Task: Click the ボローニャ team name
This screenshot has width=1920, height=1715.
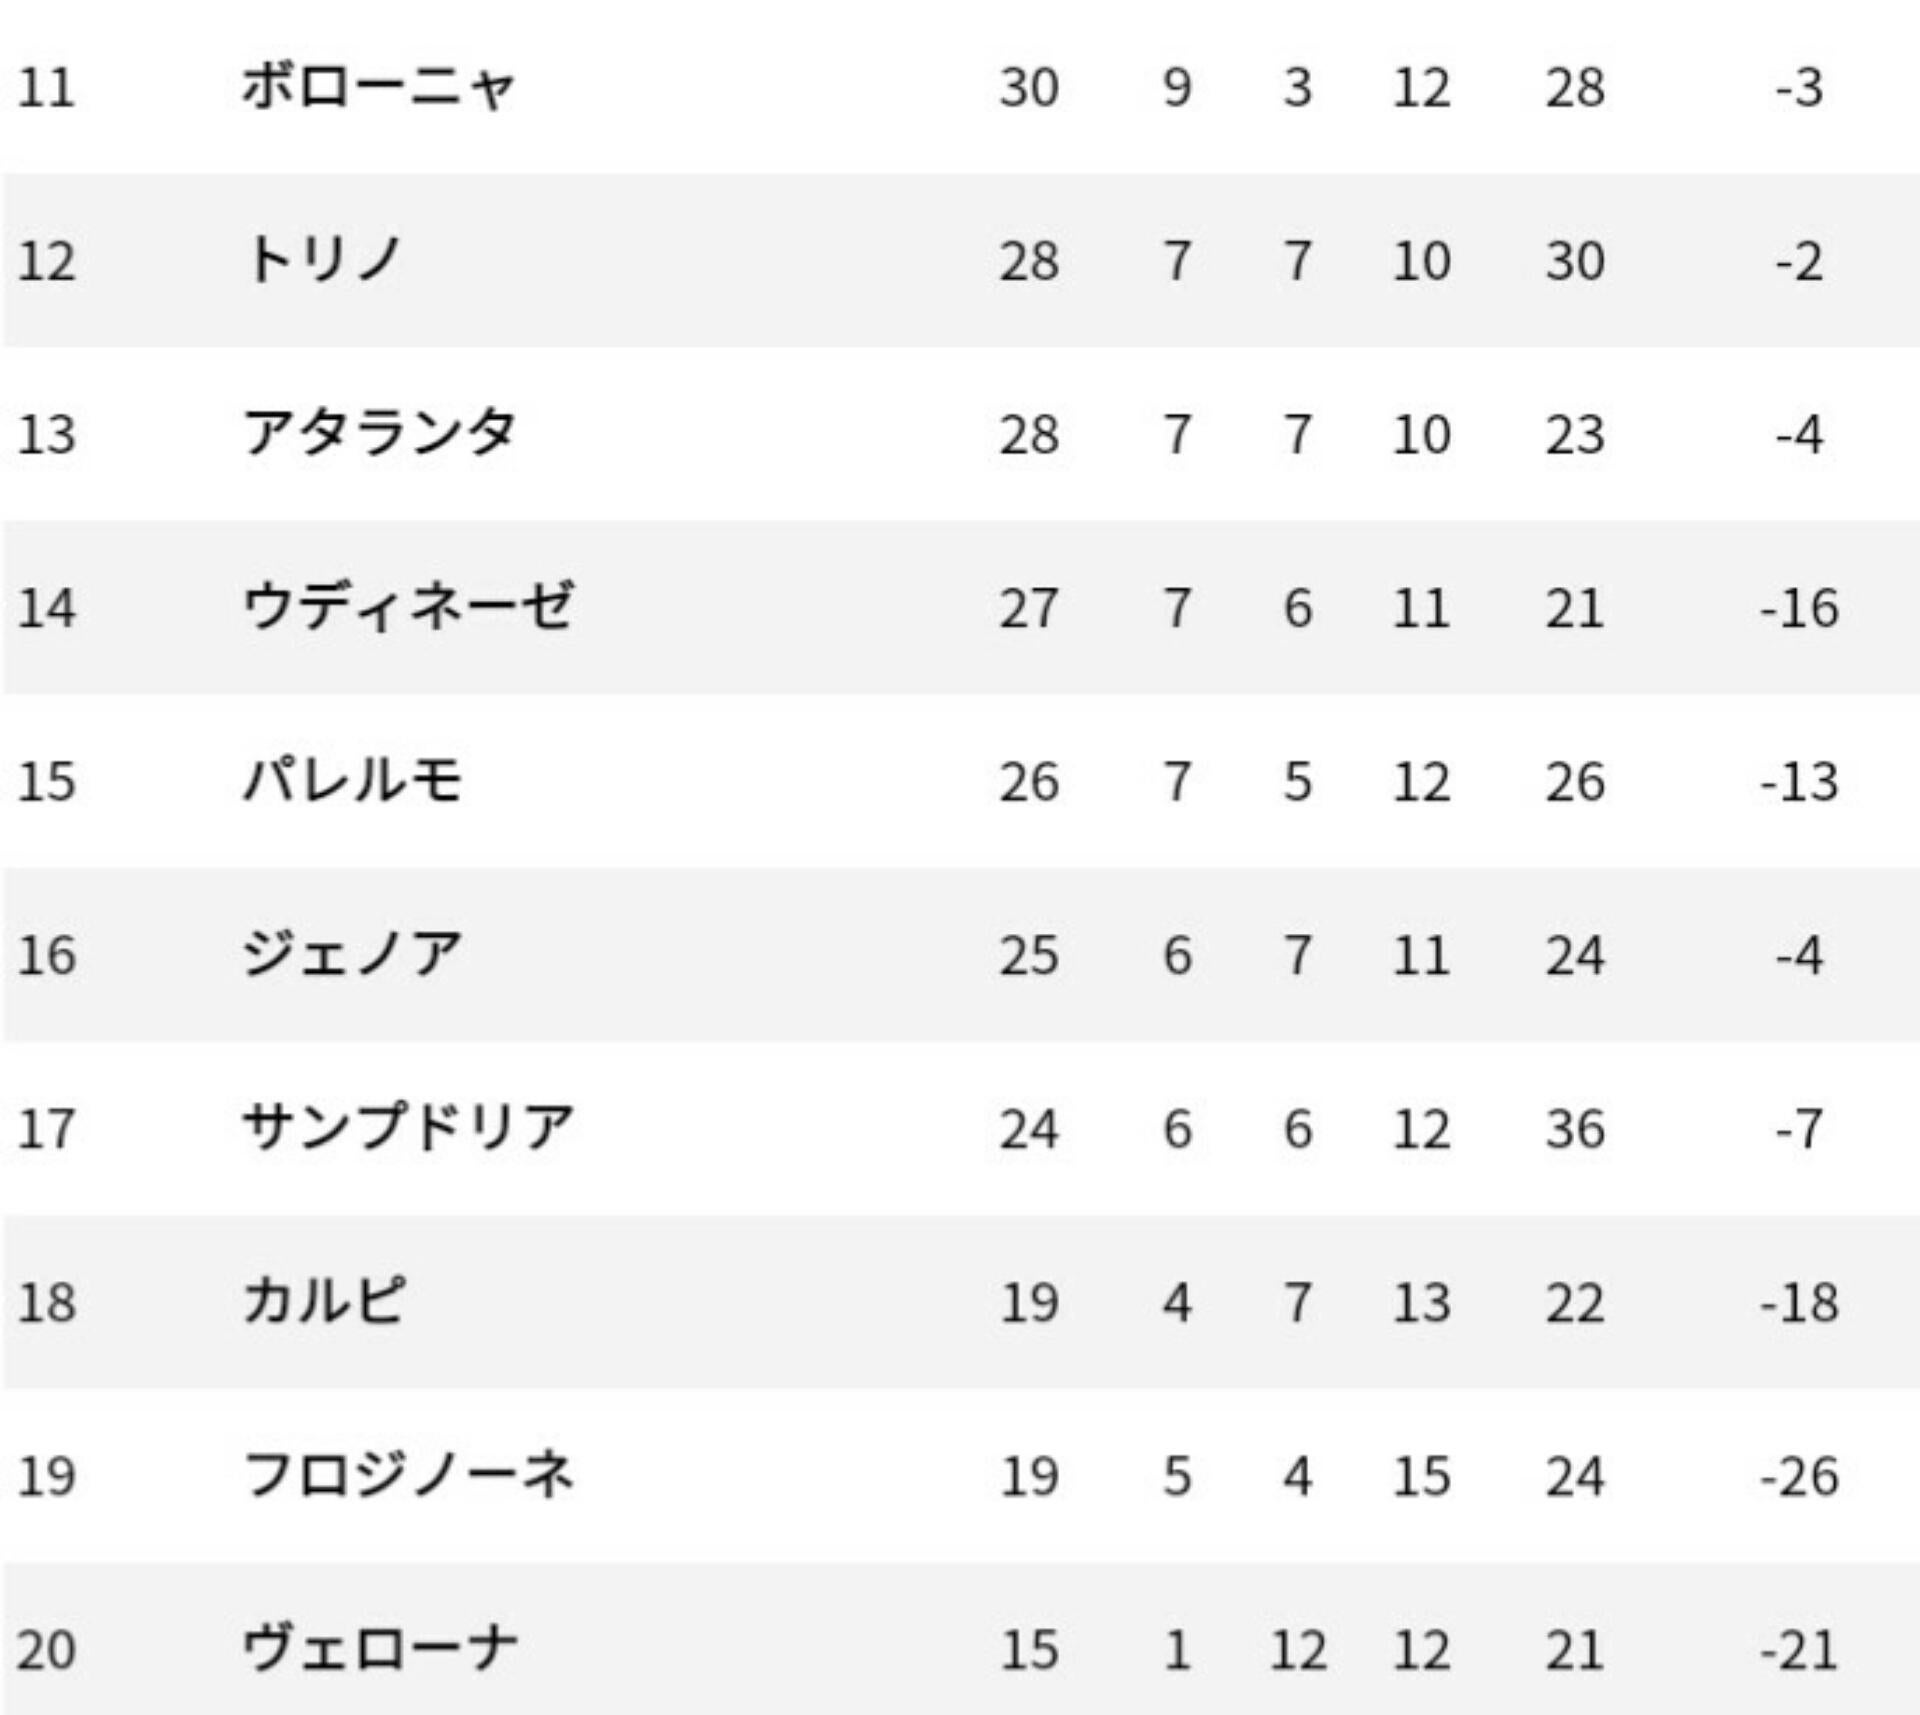Action: tap(378, 87)
